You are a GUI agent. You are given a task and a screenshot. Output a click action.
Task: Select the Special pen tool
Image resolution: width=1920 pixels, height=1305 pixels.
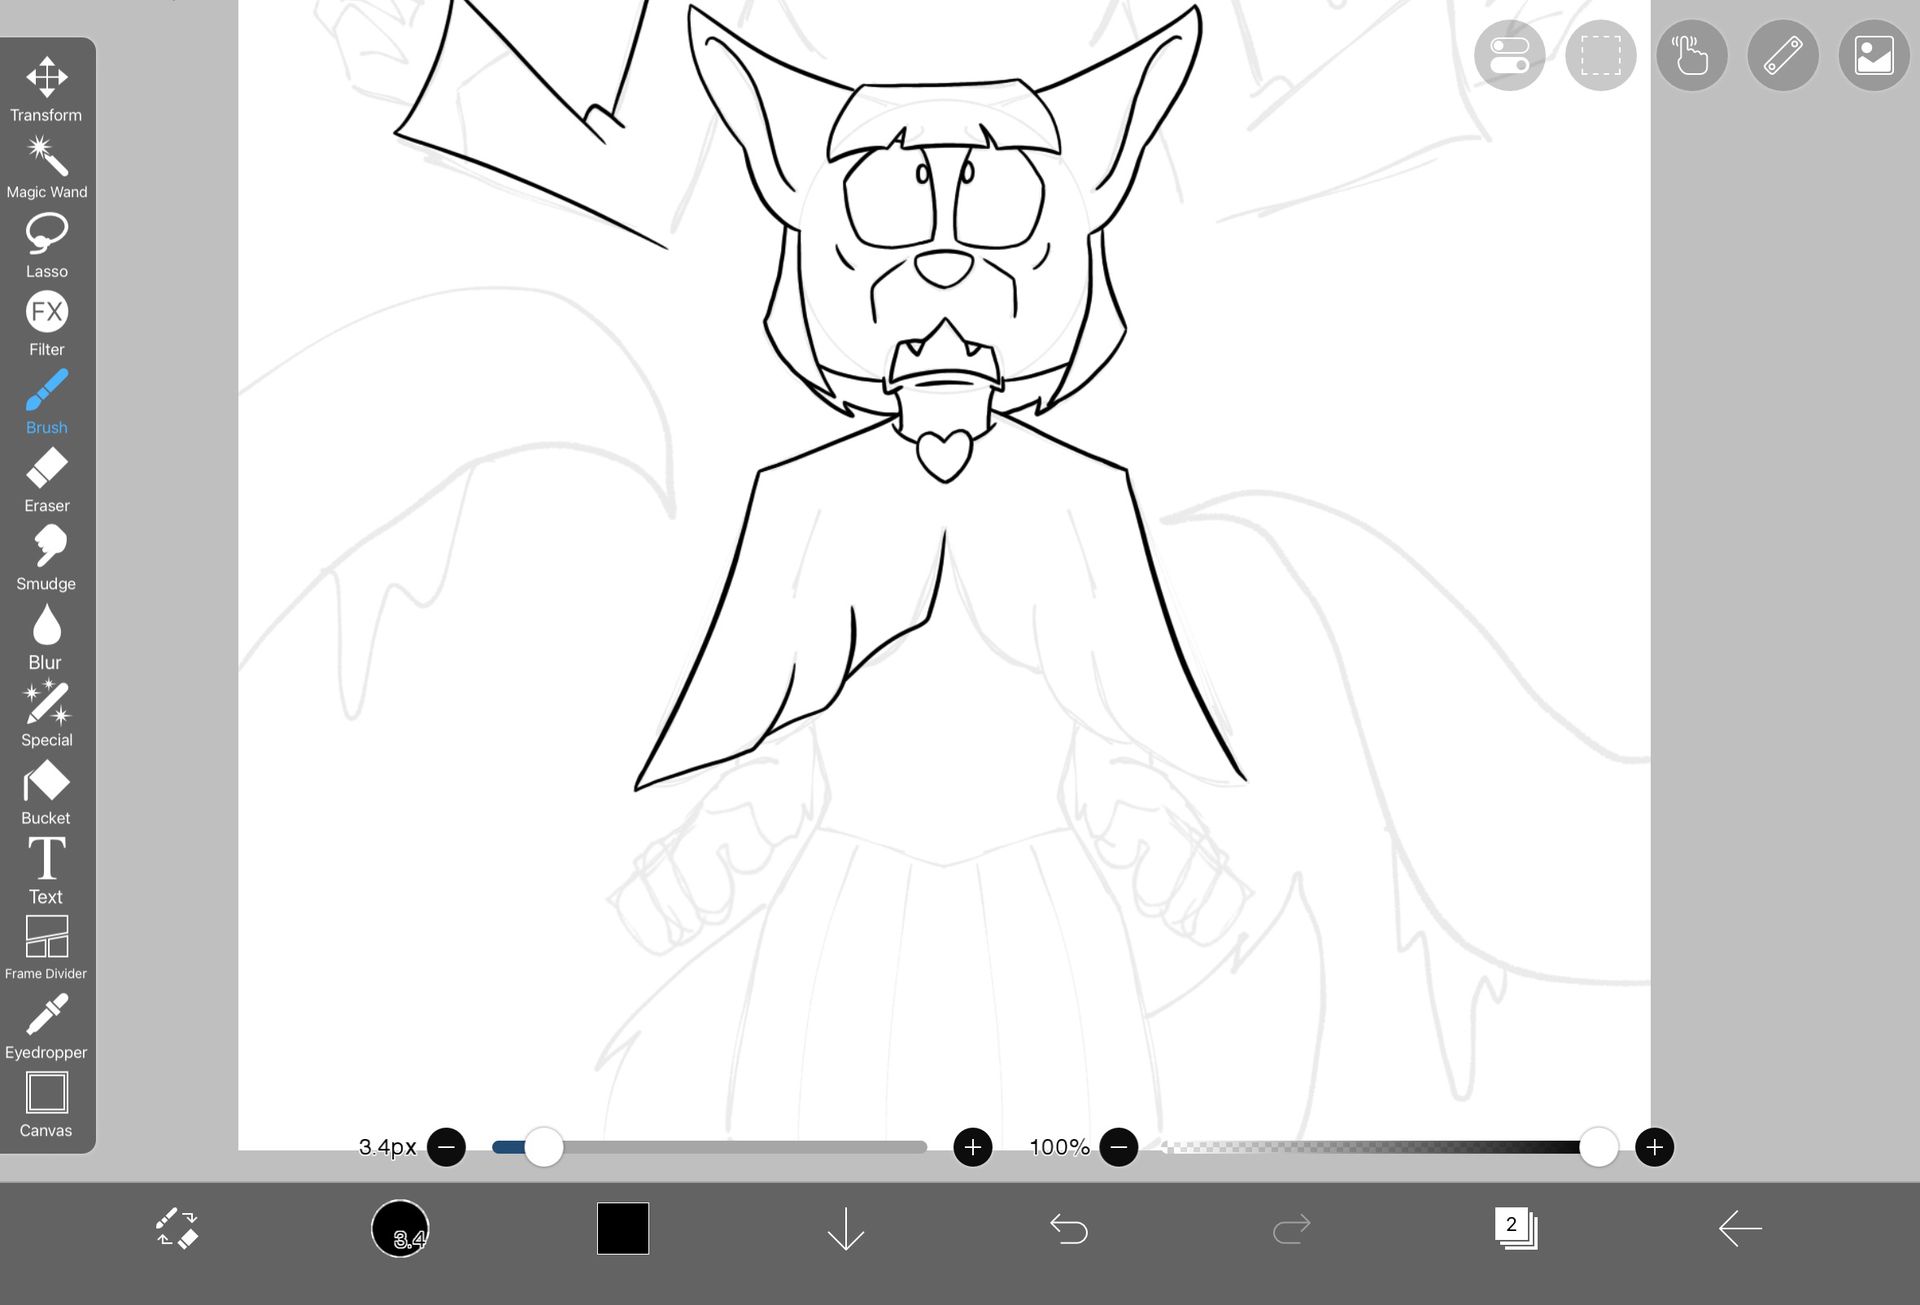[x=46, y=715]
